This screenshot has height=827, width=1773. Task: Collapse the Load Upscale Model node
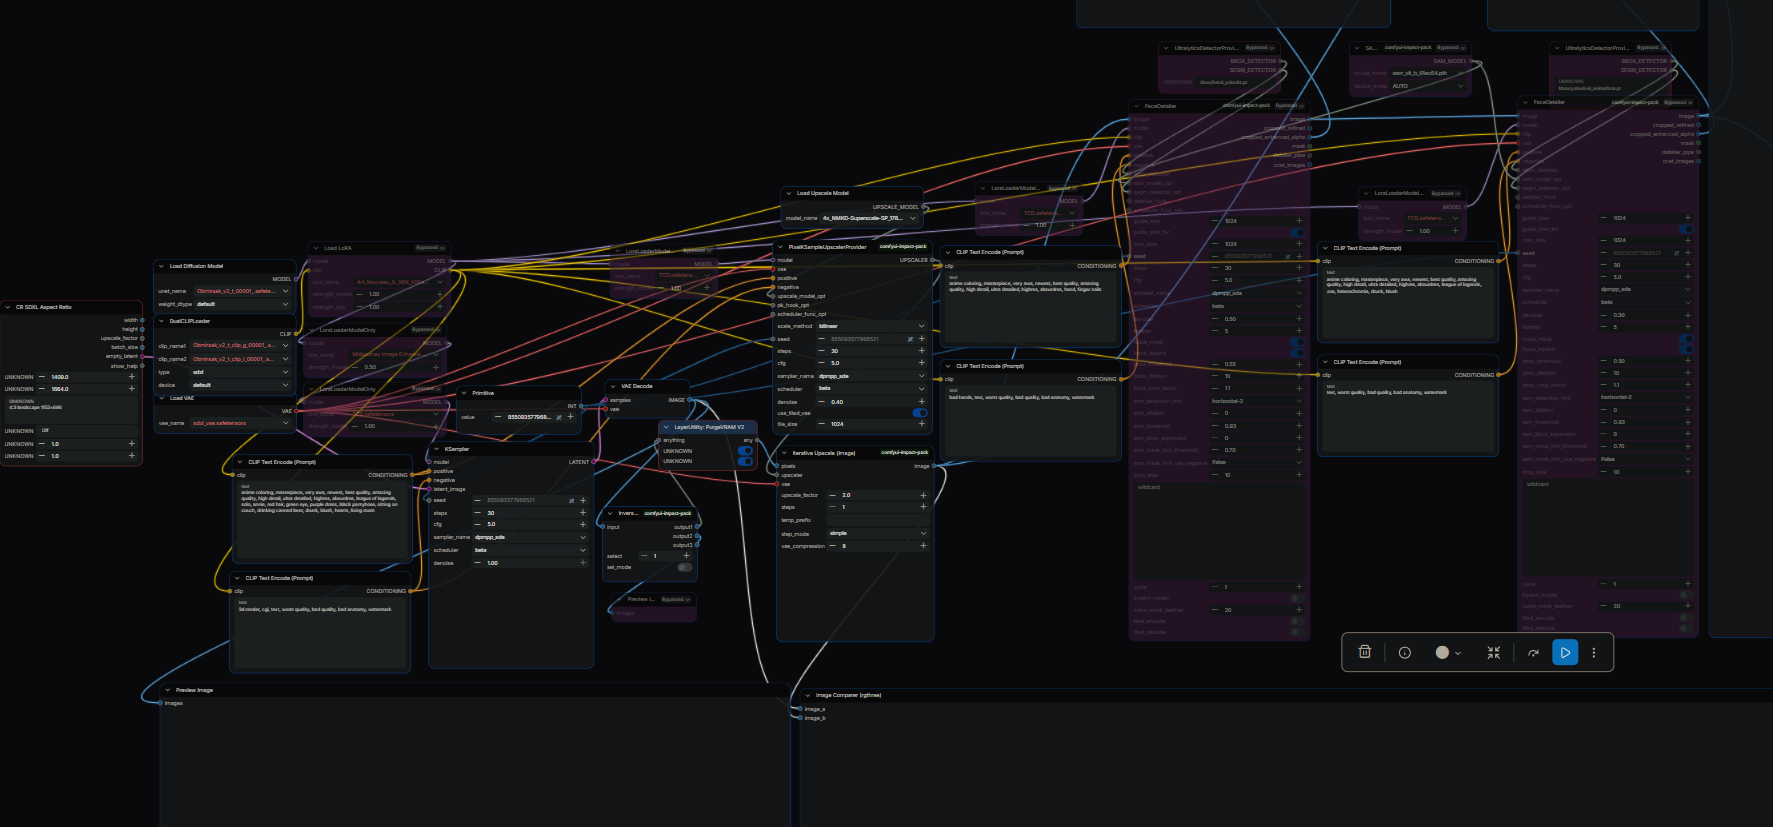[x=789, y=193]
